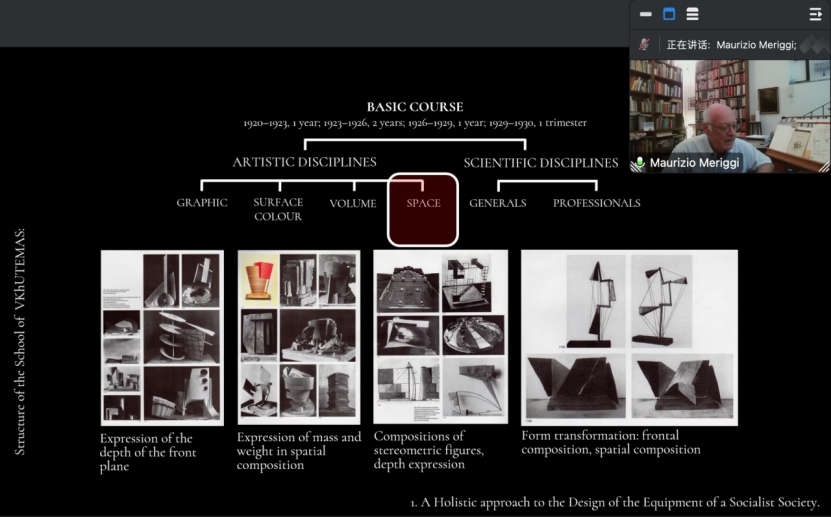Click the muted microphone icon
The width and height of the screenshot is (831, 517).
(x=644, y=44)
